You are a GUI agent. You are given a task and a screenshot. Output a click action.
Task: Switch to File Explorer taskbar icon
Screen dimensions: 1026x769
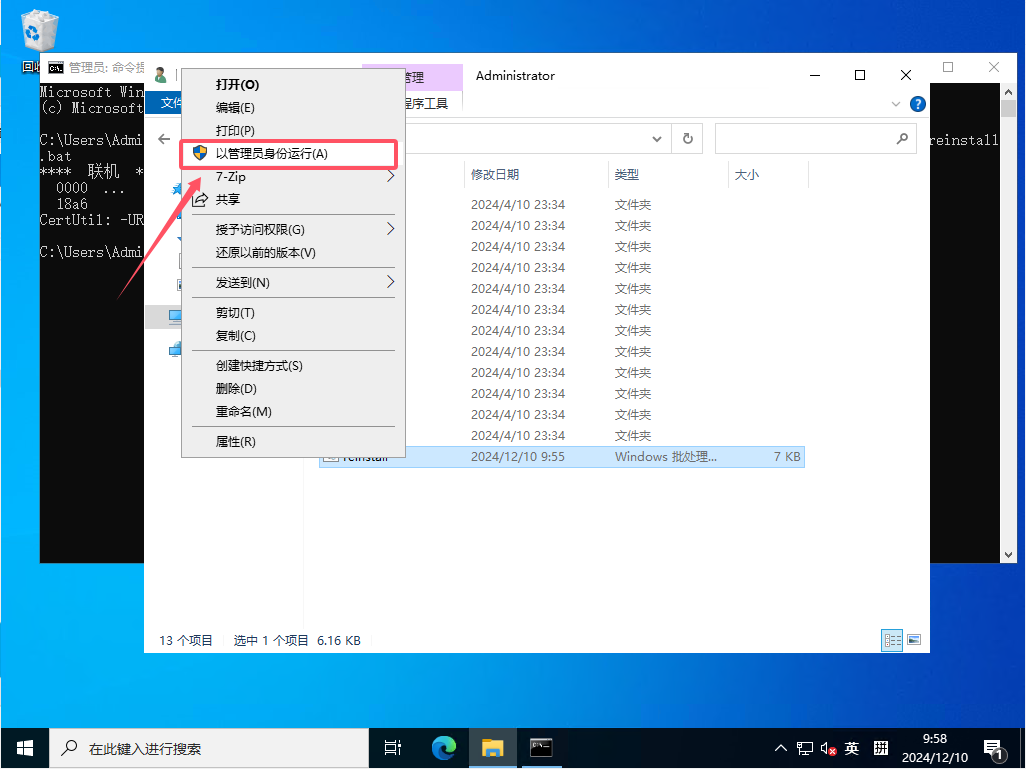(492, 748)
